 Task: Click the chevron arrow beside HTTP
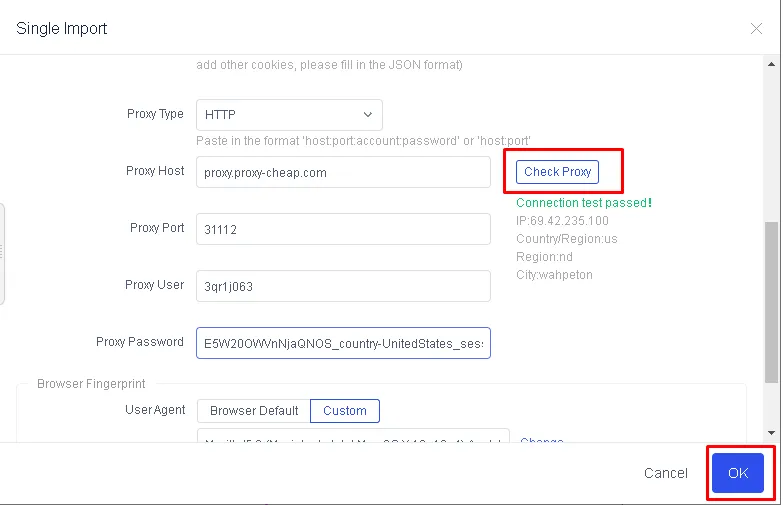coord(367,115)
